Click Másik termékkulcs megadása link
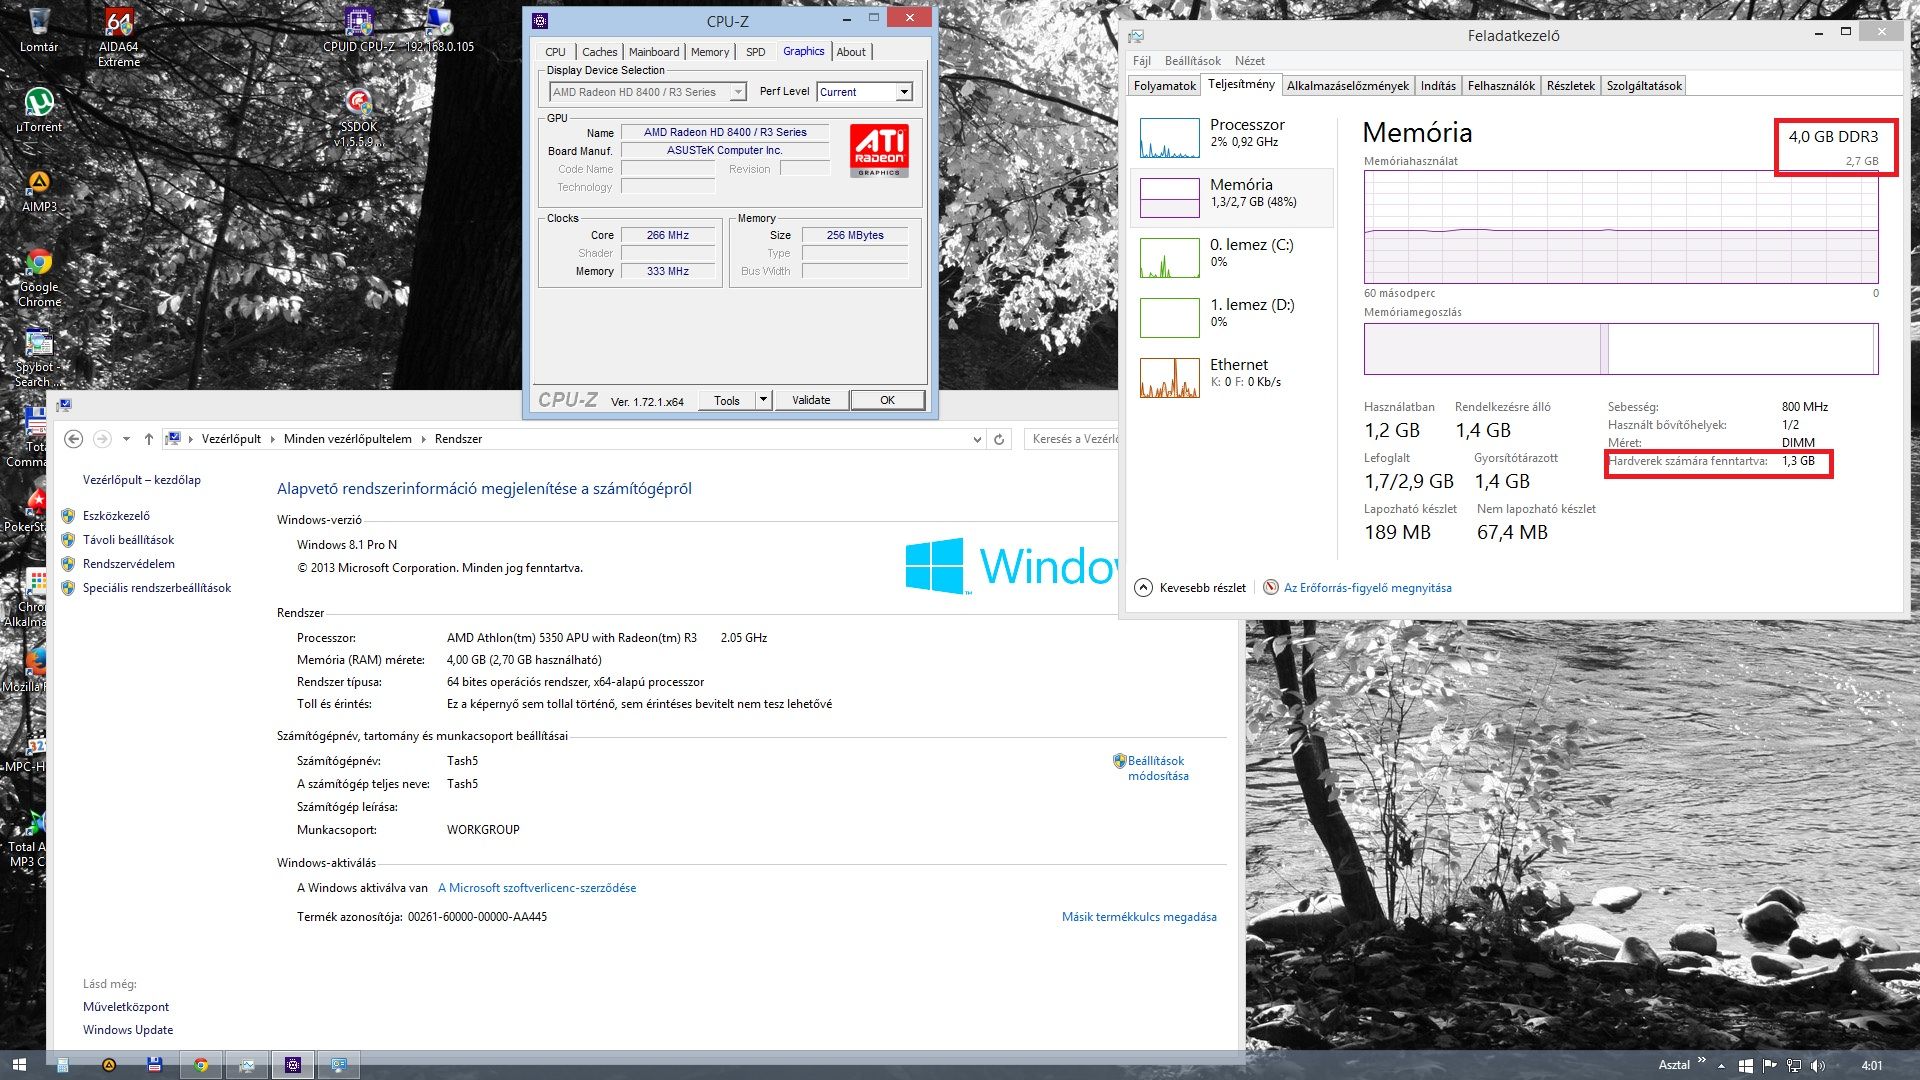This screenshot has height=1080, width=1920. coord(1139,917)
